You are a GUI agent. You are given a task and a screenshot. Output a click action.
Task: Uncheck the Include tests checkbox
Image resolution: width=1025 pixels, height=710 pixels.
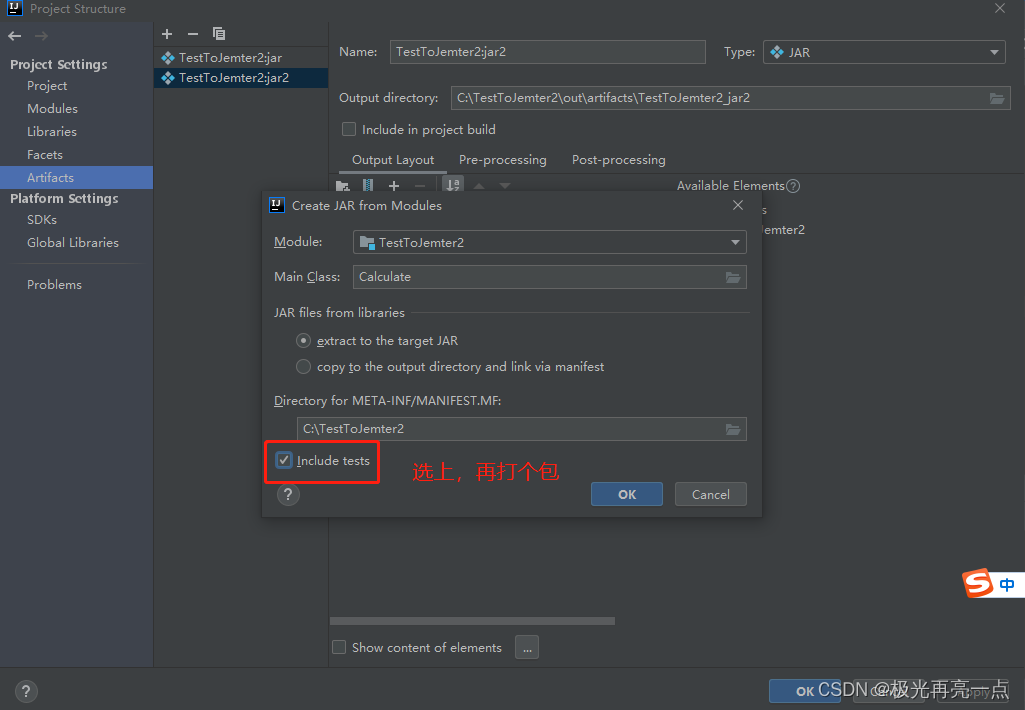(x=283, y=461)
